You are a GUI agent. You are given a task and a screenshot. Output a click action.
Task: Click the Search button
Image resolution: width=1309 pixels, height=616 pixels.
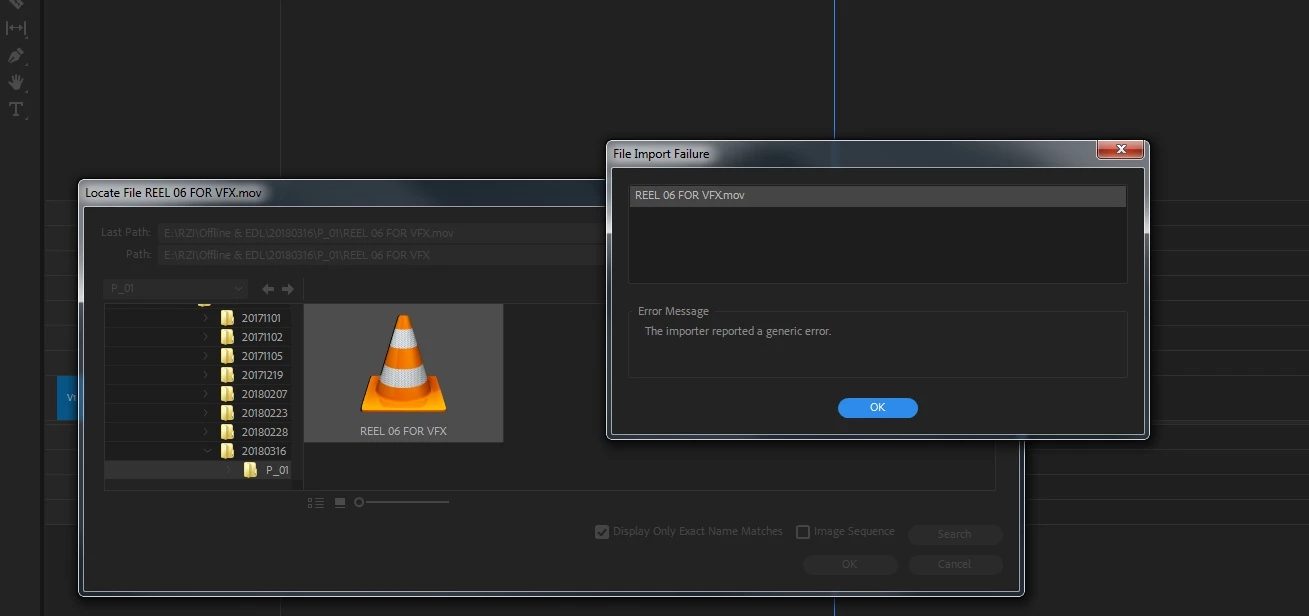(x=954, y=534)
